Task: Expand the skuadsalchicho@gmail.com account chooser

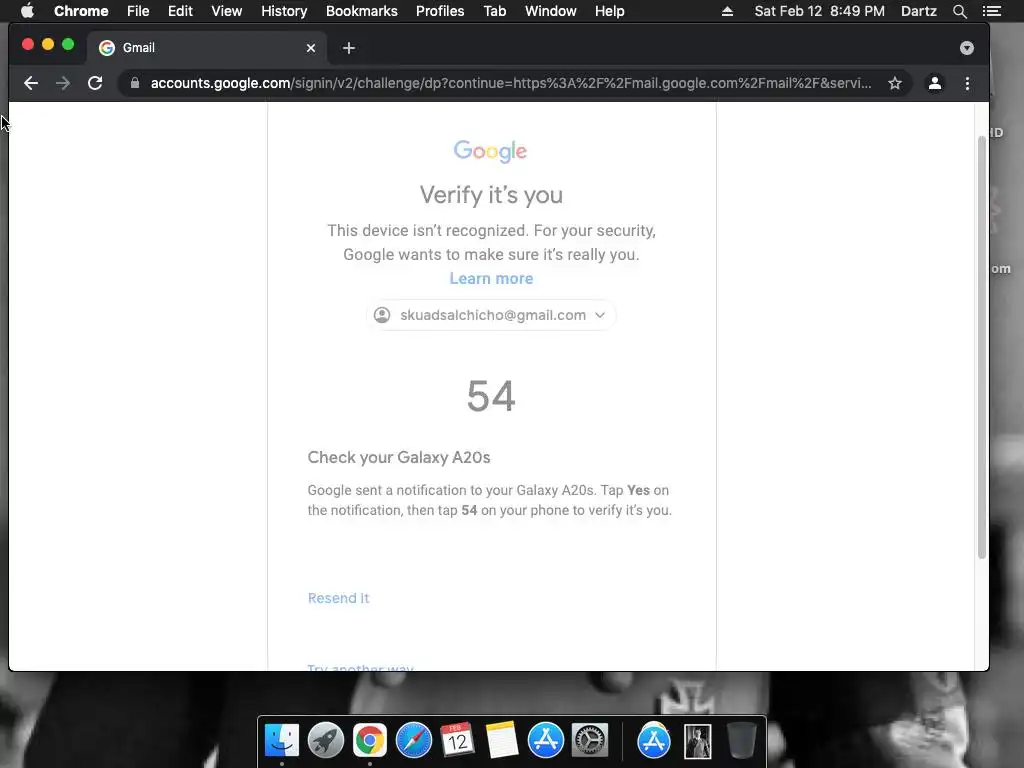Action: point(490,315)
